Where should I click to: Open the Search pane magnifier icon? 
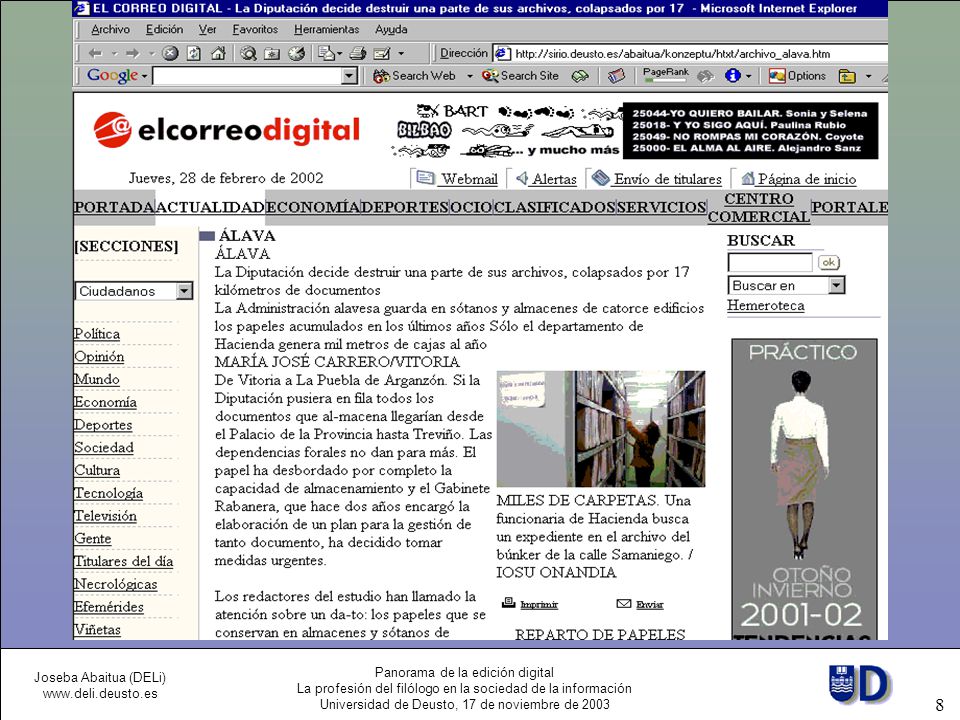[248, 53]
